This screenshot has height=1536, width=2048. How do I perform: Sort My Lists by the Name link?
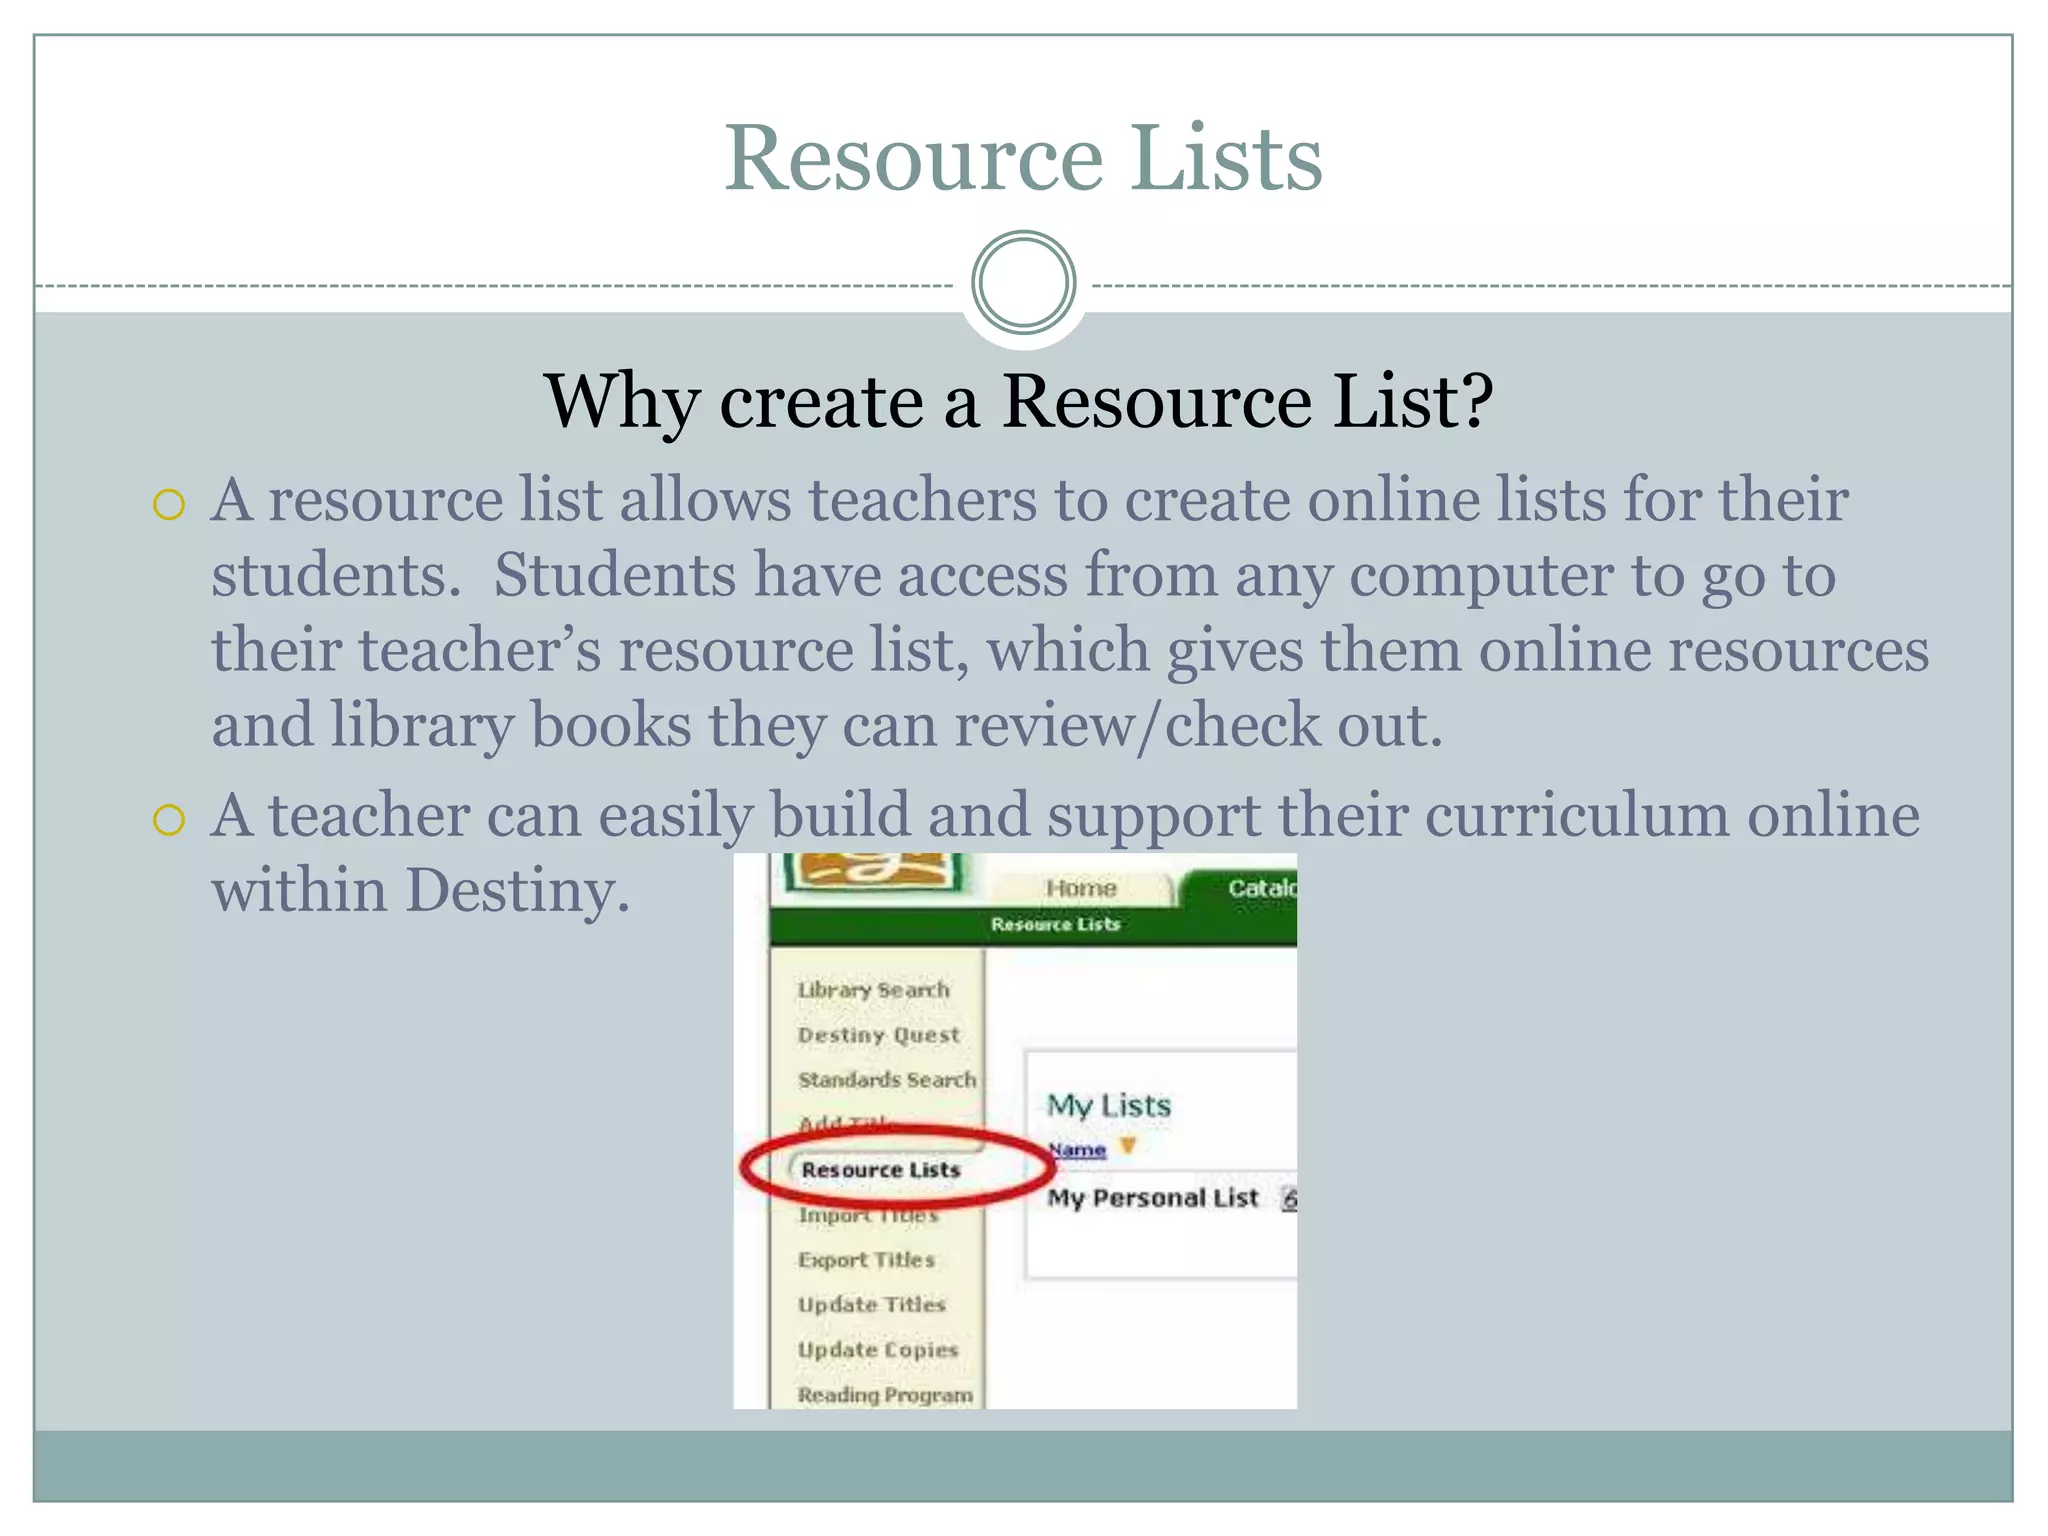tap(1077, 1150)
